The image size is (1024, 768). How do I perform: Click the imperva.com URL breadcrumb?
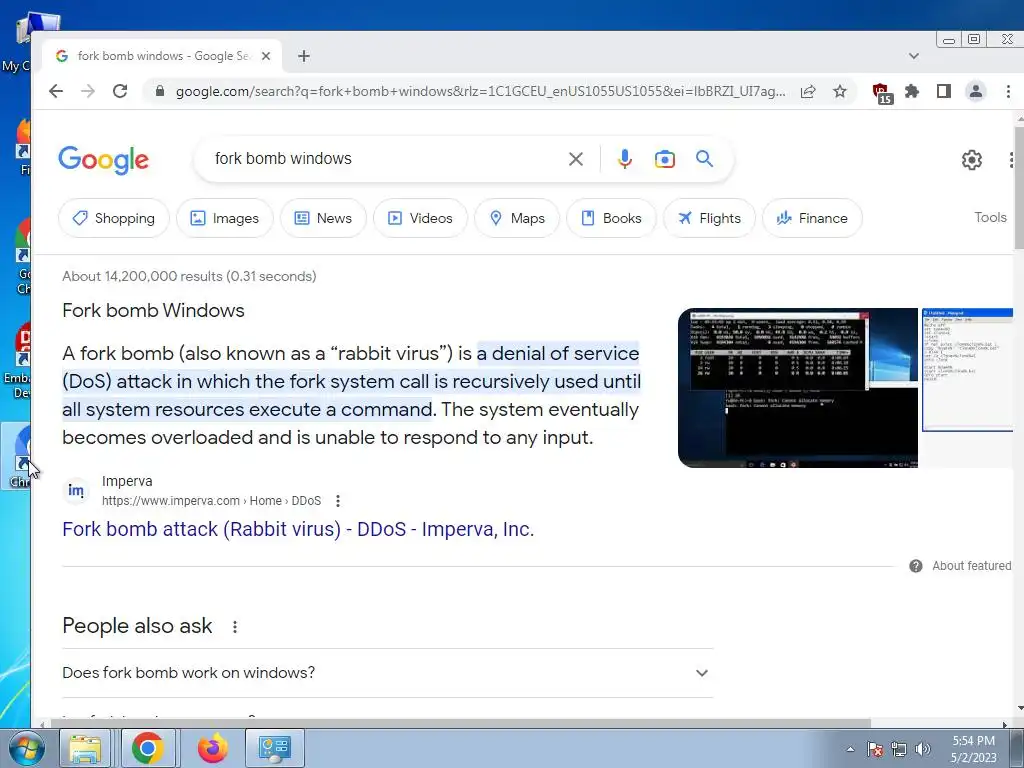211,501
